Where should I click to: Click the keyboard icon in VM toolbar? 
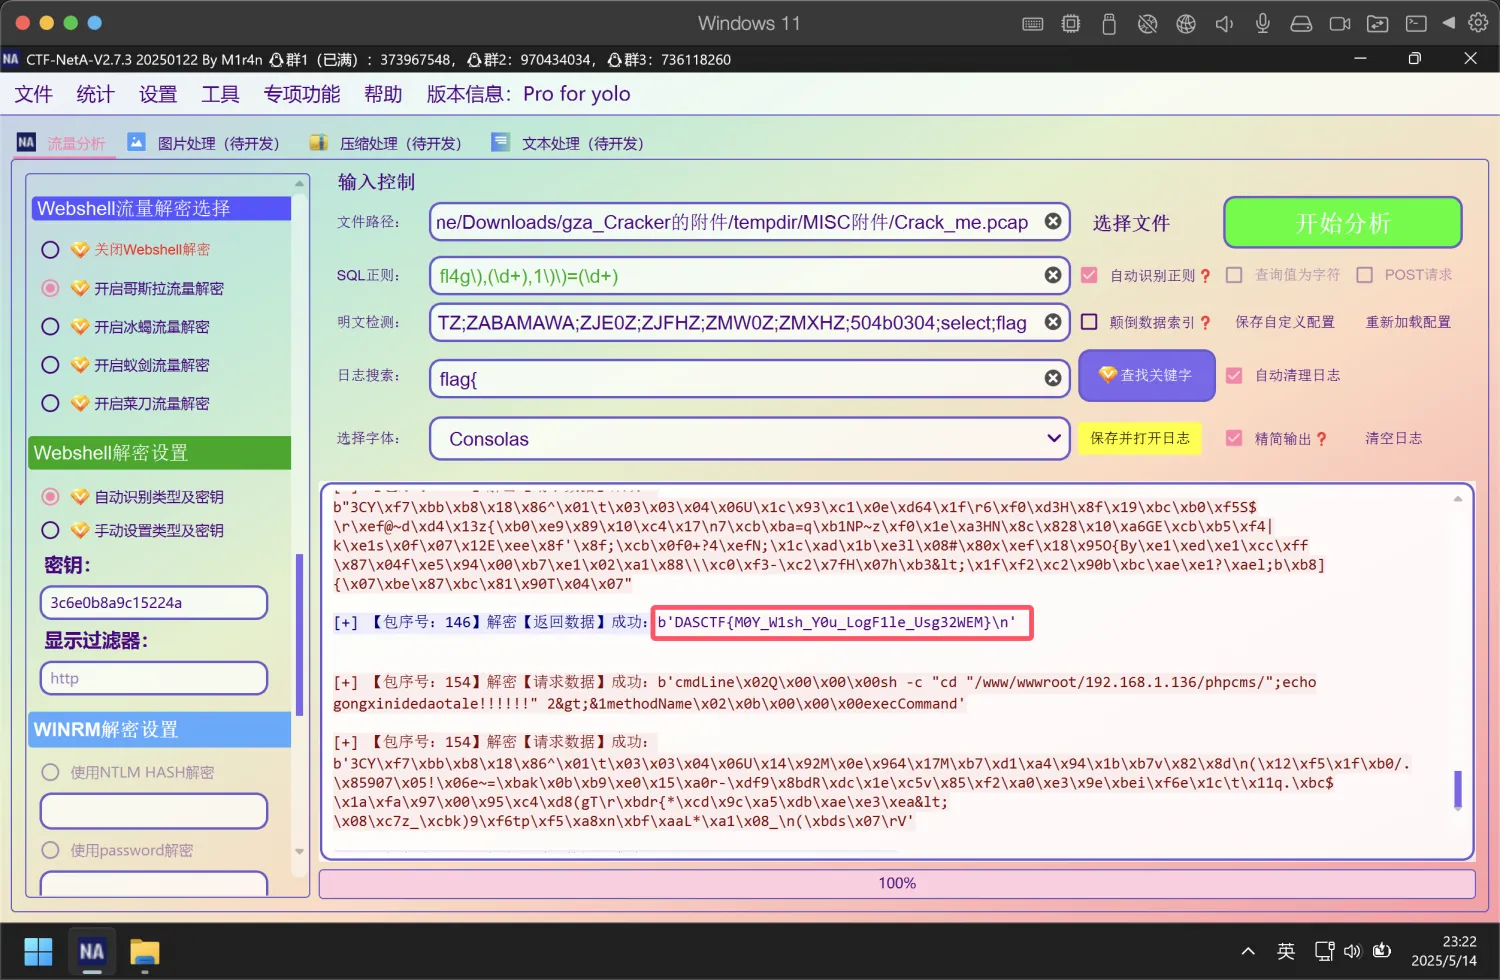click(1033, 23)
